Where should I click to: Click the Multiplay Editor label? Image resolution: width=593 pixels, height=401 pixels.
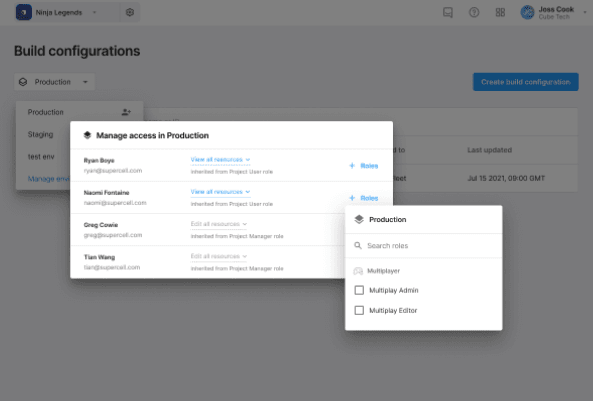393,310
